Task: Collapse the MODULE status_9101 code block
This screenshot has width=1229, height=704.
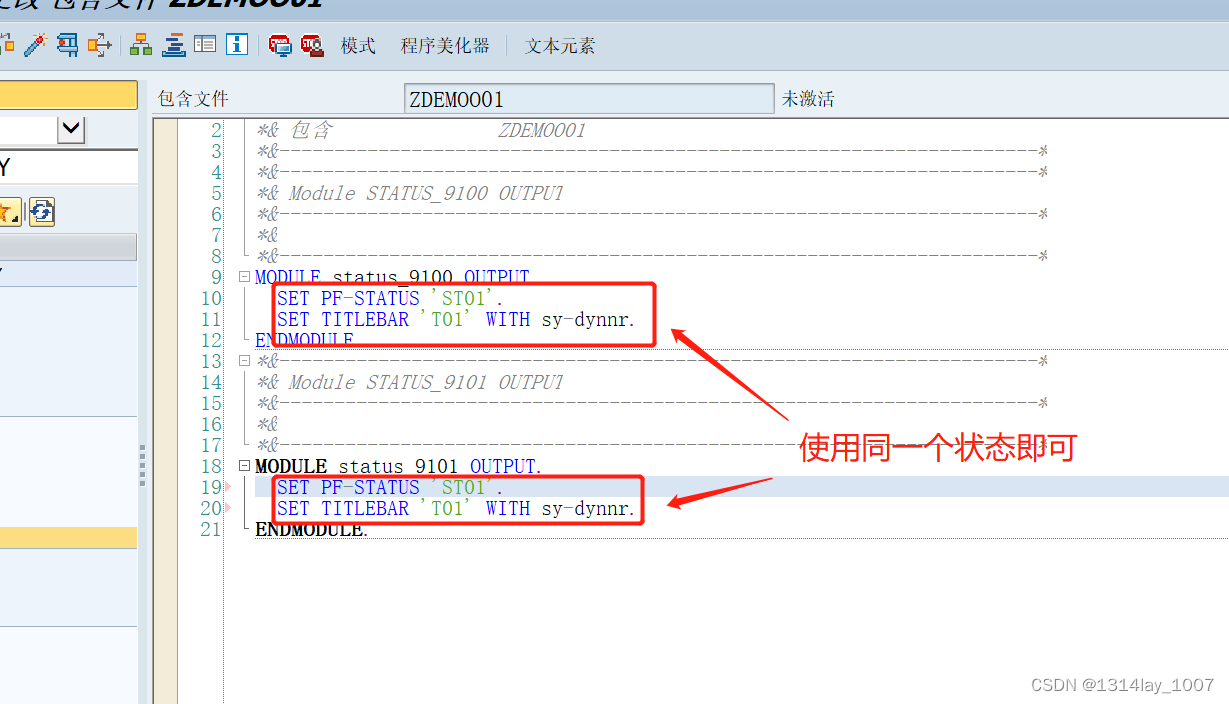Action: point(244,465)
